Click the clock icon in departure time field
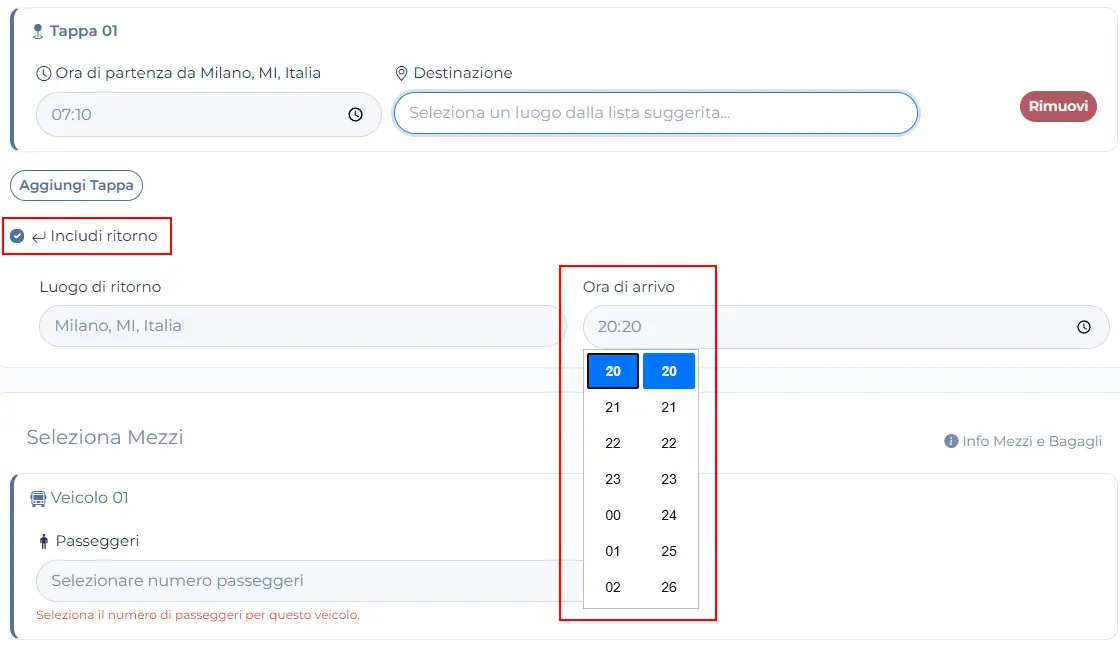This screenshot has height=651, width=1120. click(x=355, y=114)
